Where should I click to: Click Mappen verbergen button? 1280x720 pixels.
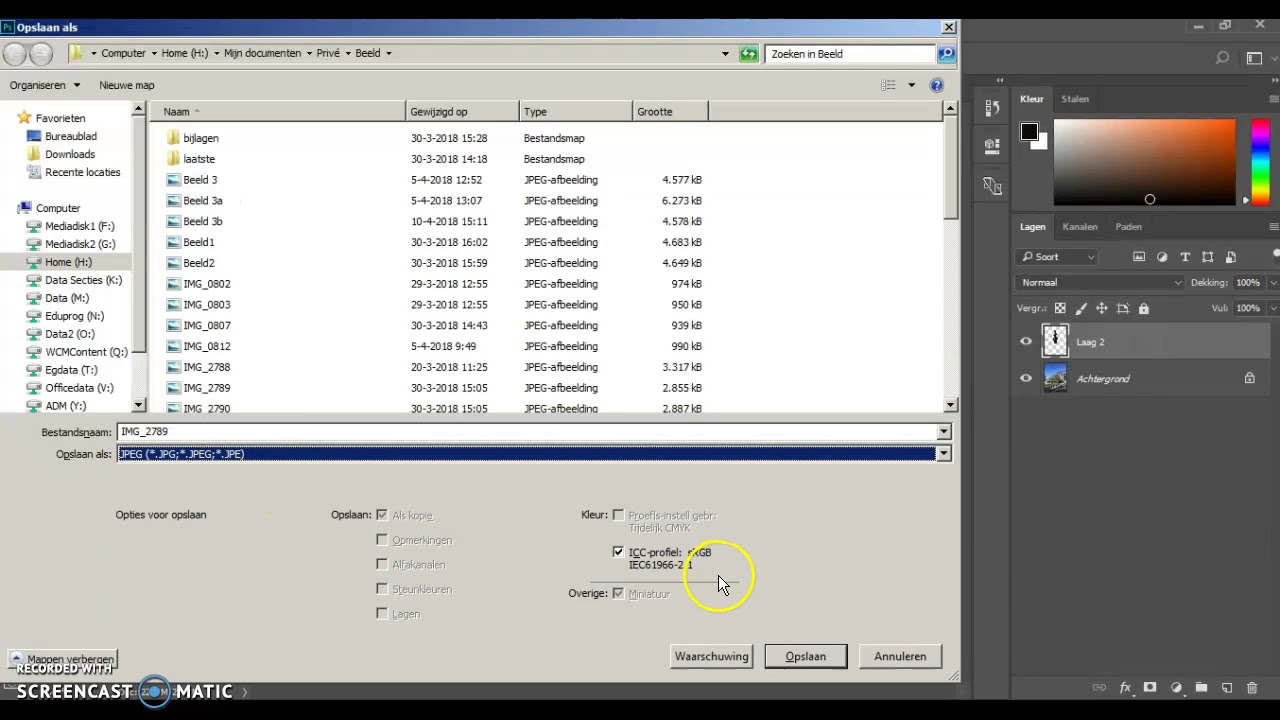point(62,660)
